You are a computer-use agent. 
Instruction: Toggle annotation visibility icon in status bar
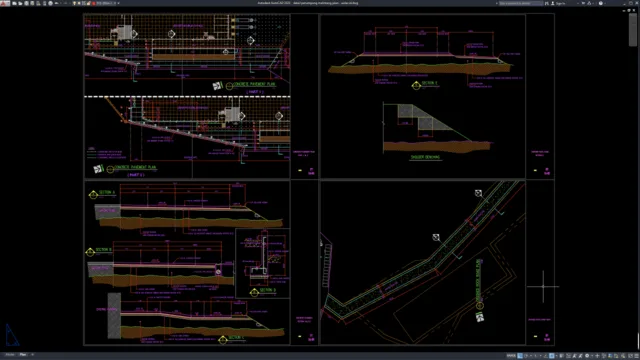tap(574, 356)
